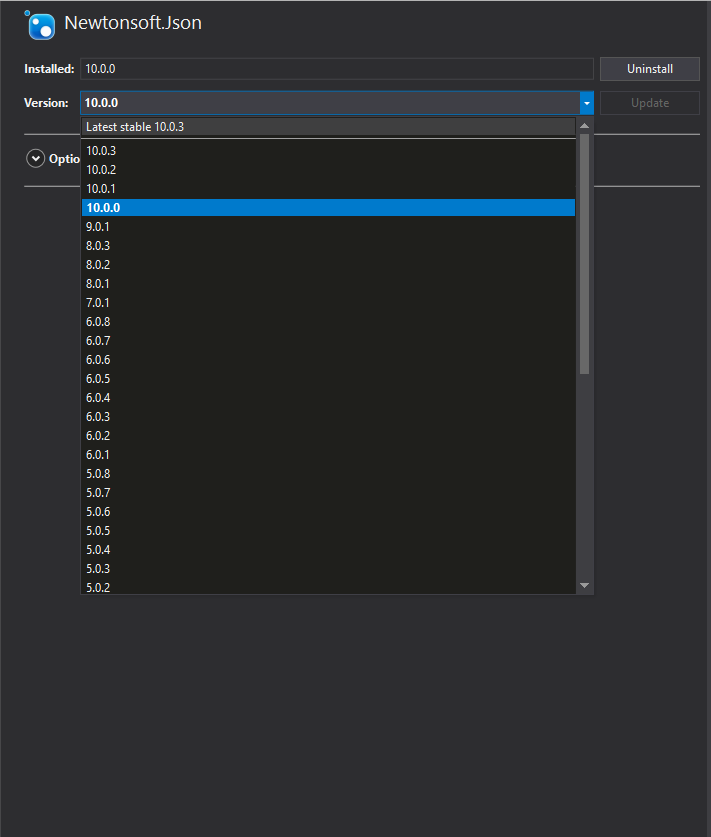The width and height of the screenshot is (711, 837).
Task: Select version 6.0.7
Action: [328, 341]
